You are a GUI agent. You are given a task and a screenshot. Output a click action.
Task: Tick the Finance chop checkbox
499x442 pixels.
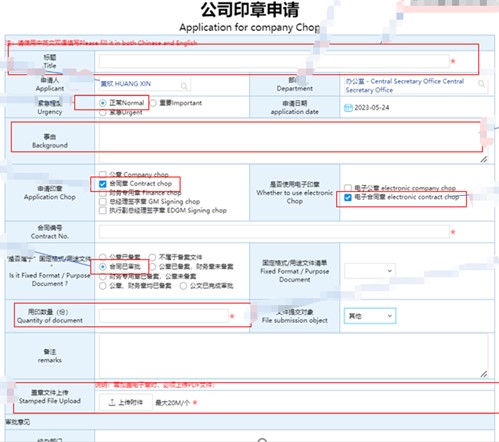pyautogui.click(x=103, y=193)
